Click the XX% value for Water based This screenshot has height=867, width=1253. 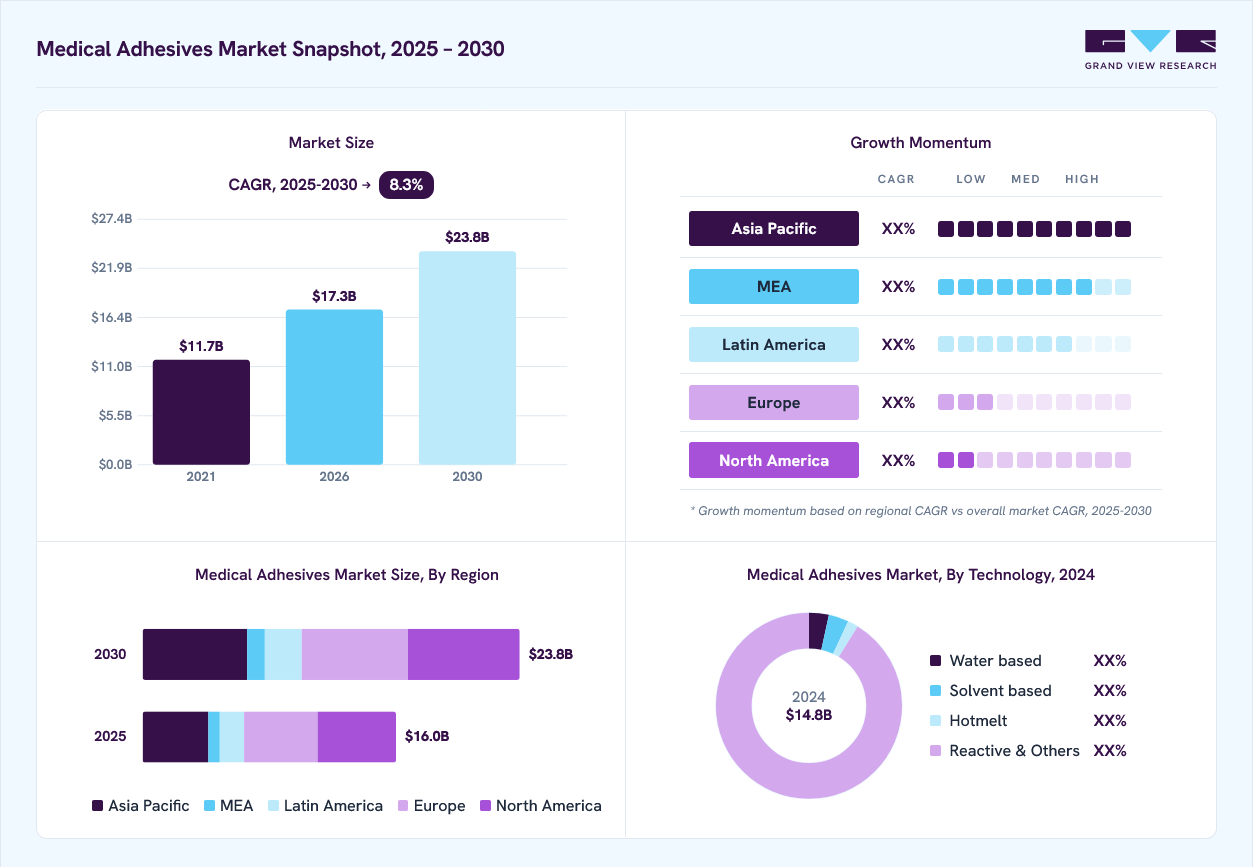[1110, 661]
